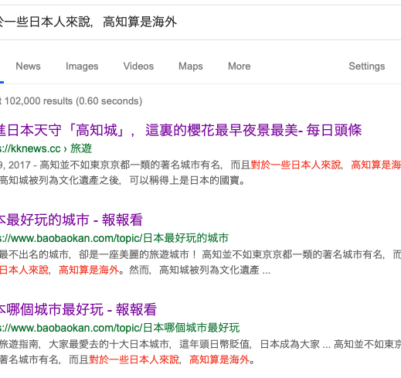Click into the search query field
This screenshot has height=378, width=401.
tap(200, 22)
